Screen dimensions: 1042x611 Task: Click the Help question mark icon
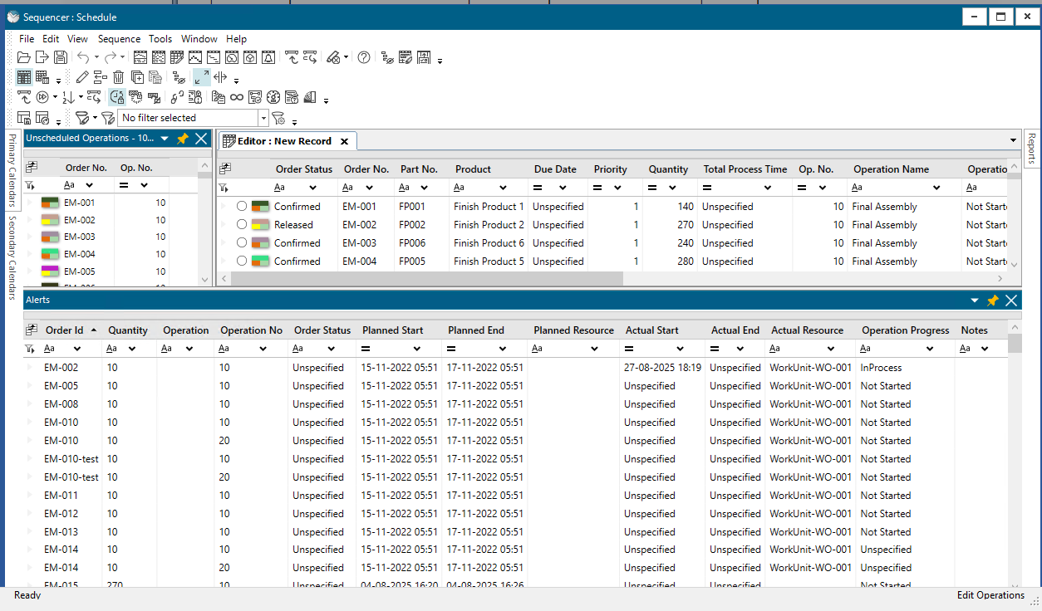(362, 57)
